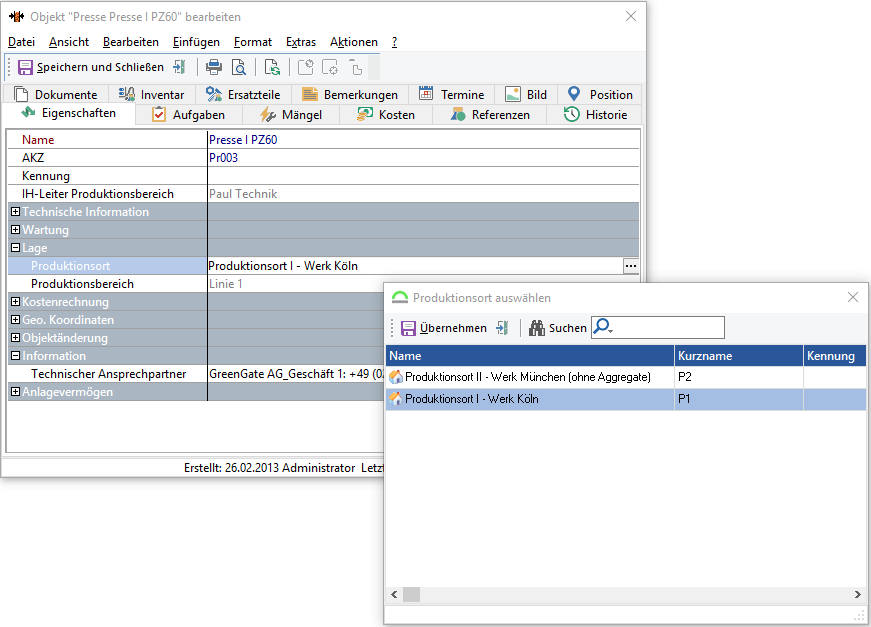871x627 pixels.
Task: Click Übernehmen to apply selection
Action: (444, 328)
